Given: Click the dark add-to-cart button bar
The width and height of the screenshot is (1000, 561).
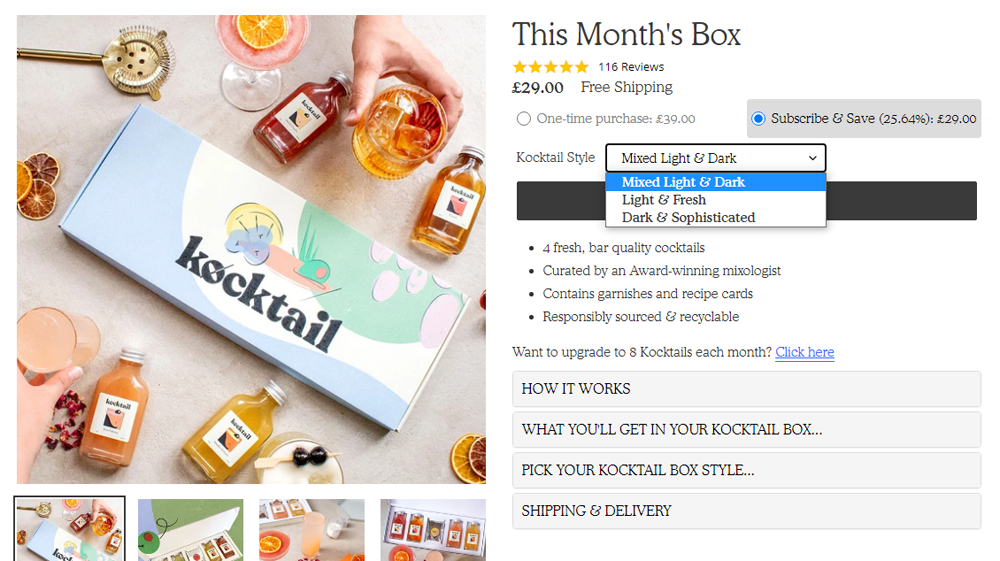Looking at the screenshot, I should point(747,201).
